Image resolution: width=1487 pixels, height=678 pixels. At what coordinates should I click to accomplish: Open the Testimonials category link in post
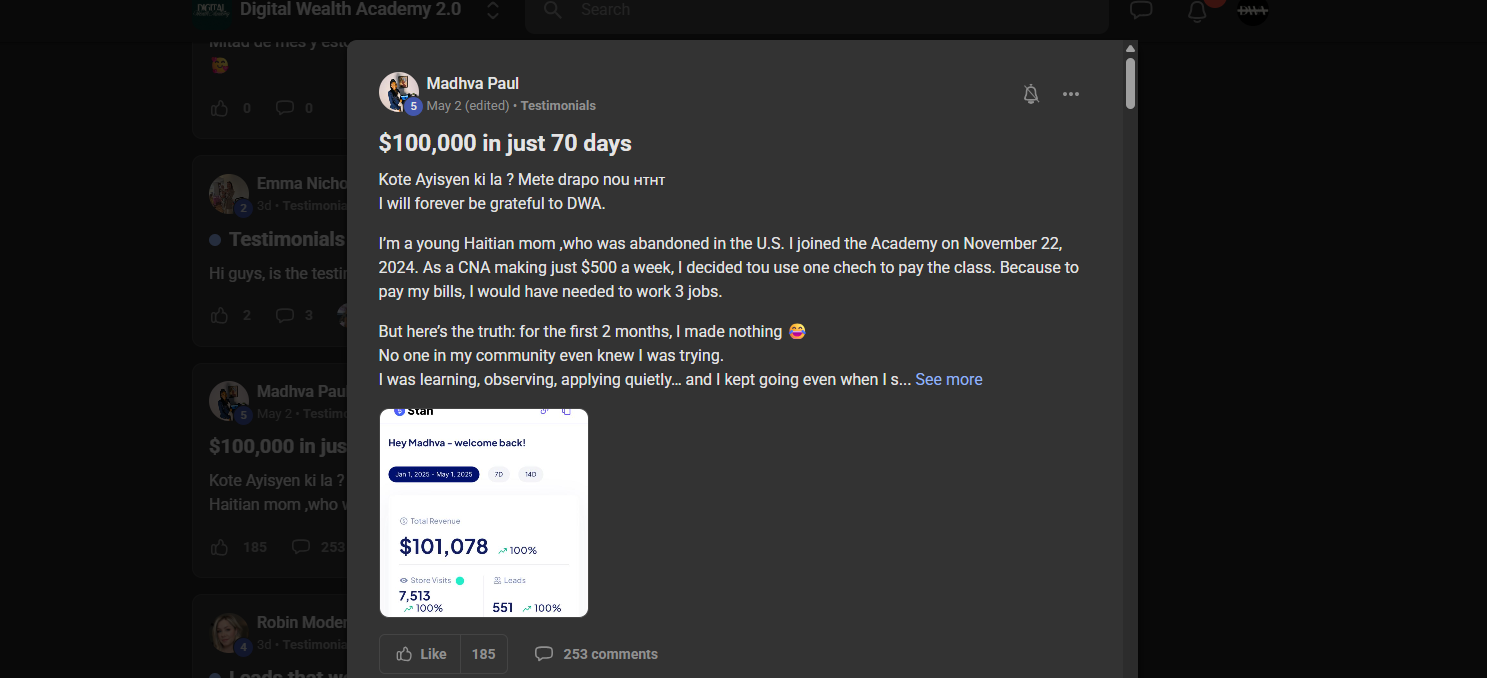(558, 105)
